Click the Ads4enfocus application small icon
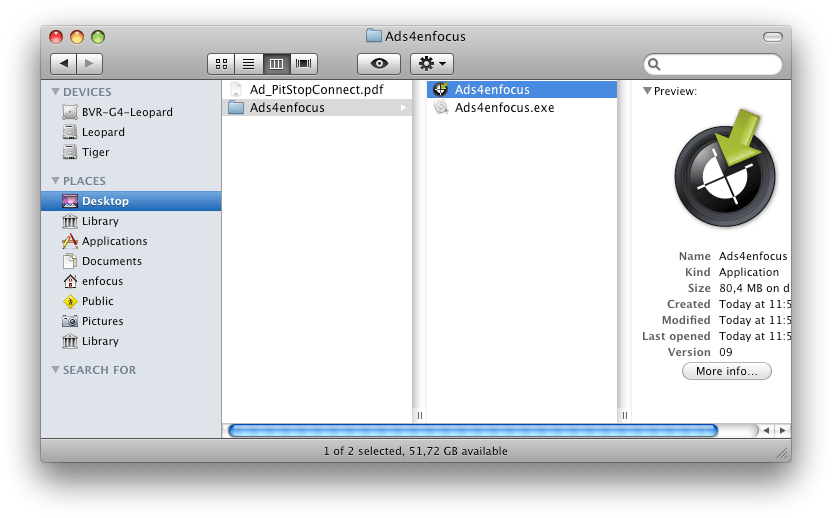 (x=440, y=90)
